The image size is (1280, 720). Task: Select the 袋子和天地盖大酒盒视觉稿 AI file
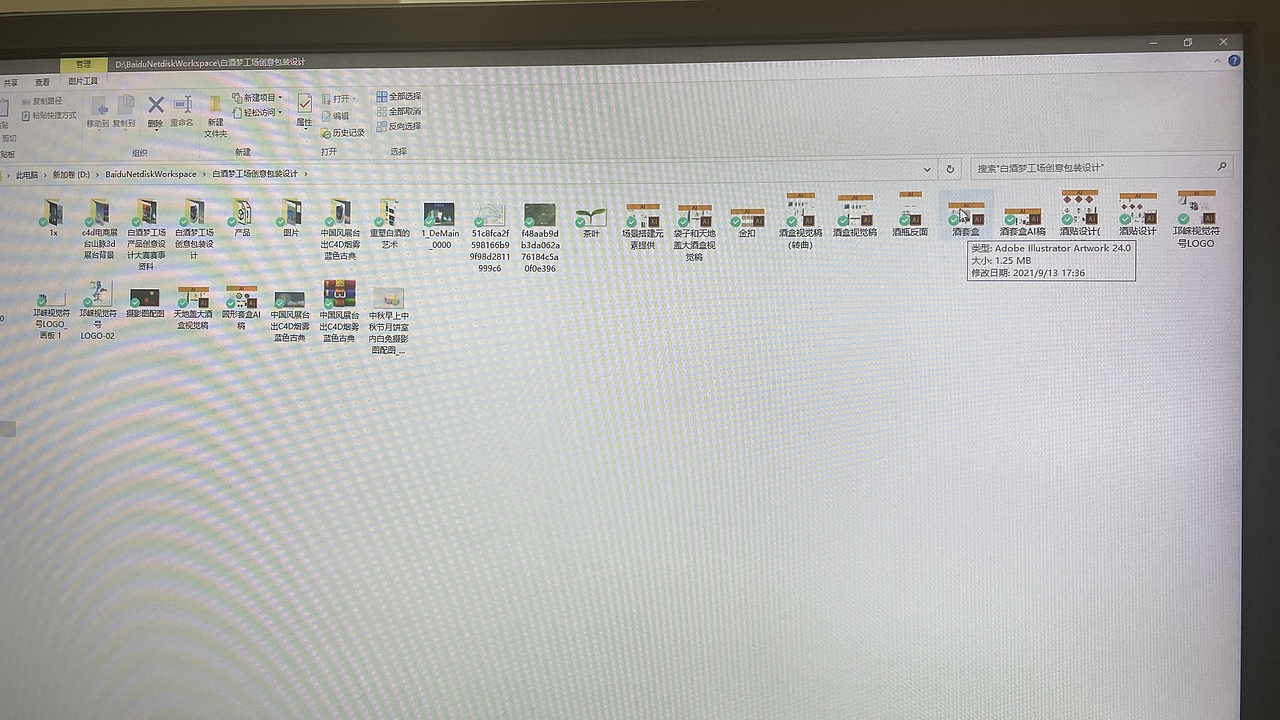click(694, 233)
